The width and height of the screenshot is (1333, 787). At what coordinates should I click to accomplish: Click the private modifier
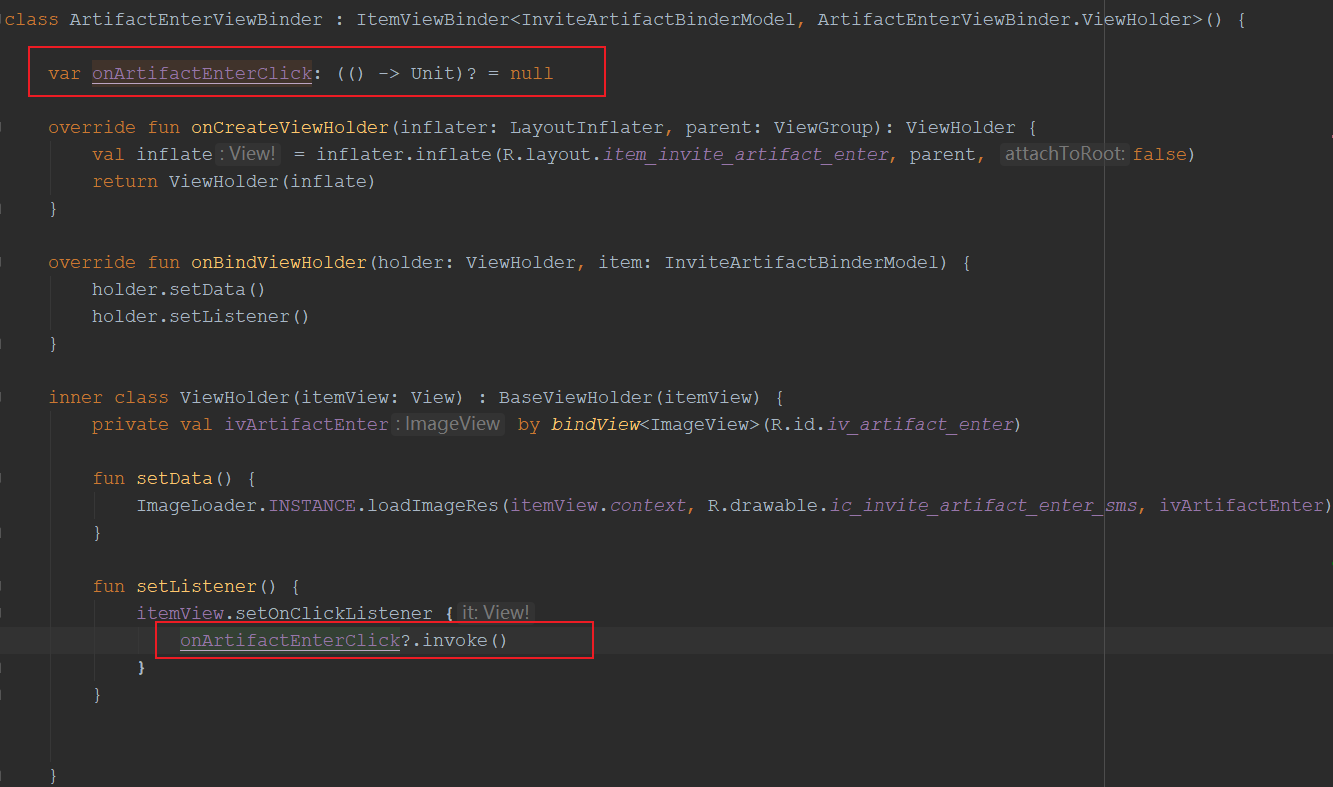[x=130, y=424]
